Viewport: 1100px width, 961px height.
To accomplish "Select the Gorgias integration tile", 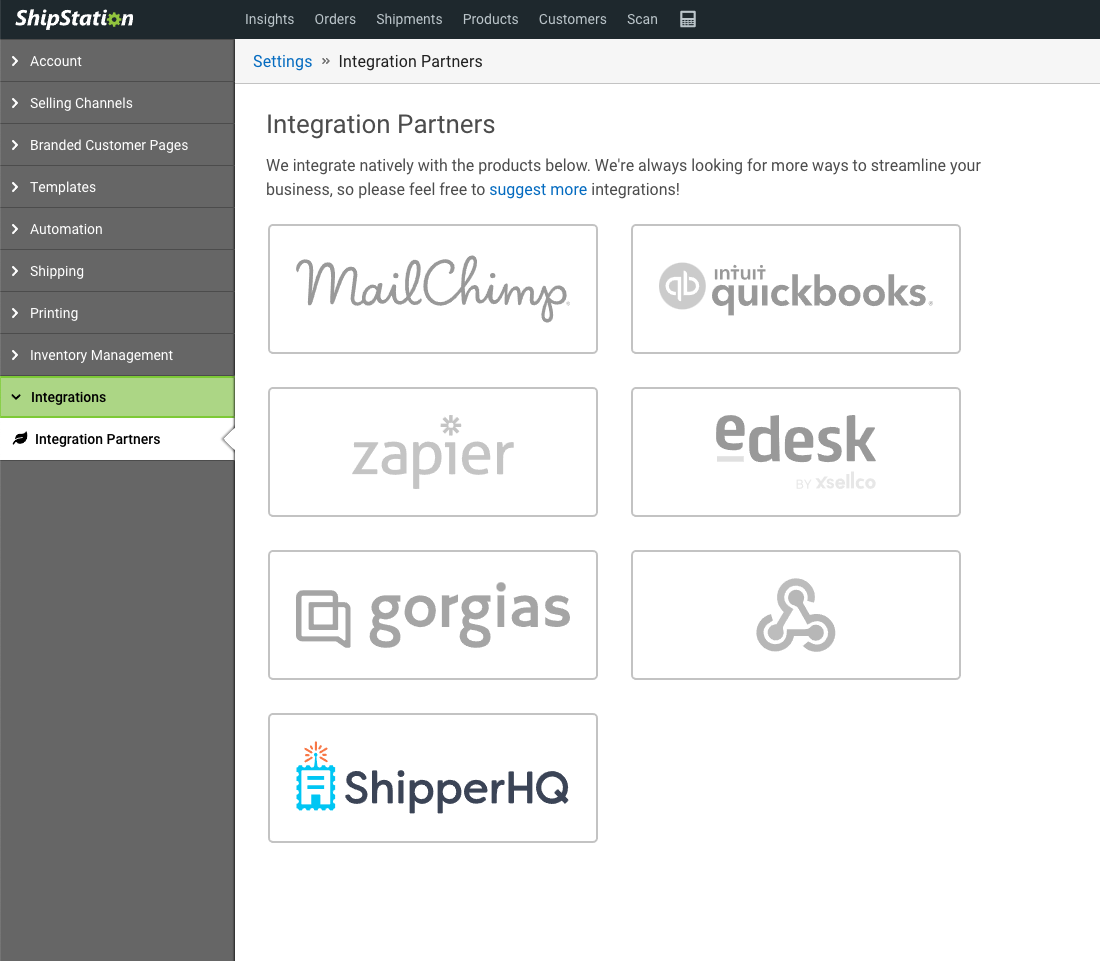I will pyautogui.click(x=433, y=615).
